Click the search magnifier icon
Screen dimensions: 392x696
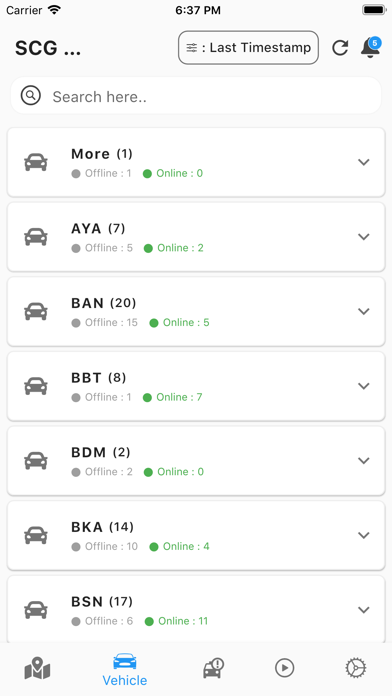[x=31, y=95]
